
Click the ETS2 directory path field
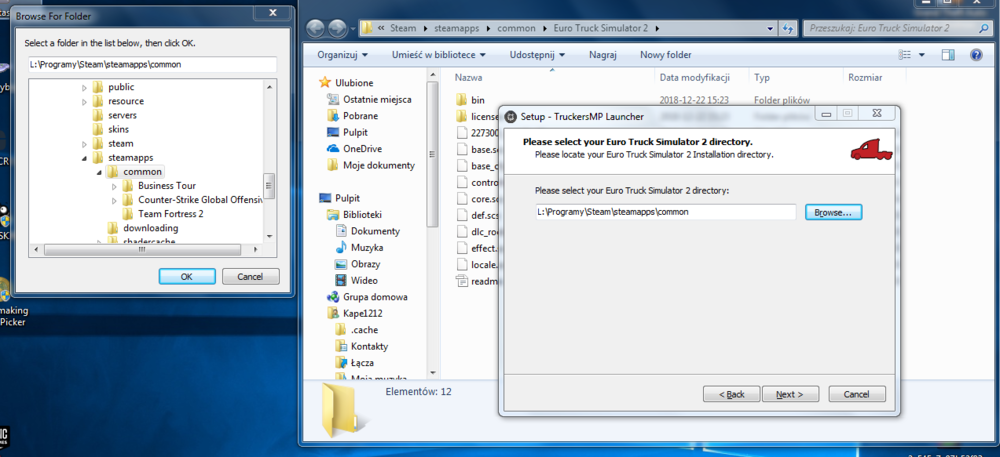pos(665,212)
